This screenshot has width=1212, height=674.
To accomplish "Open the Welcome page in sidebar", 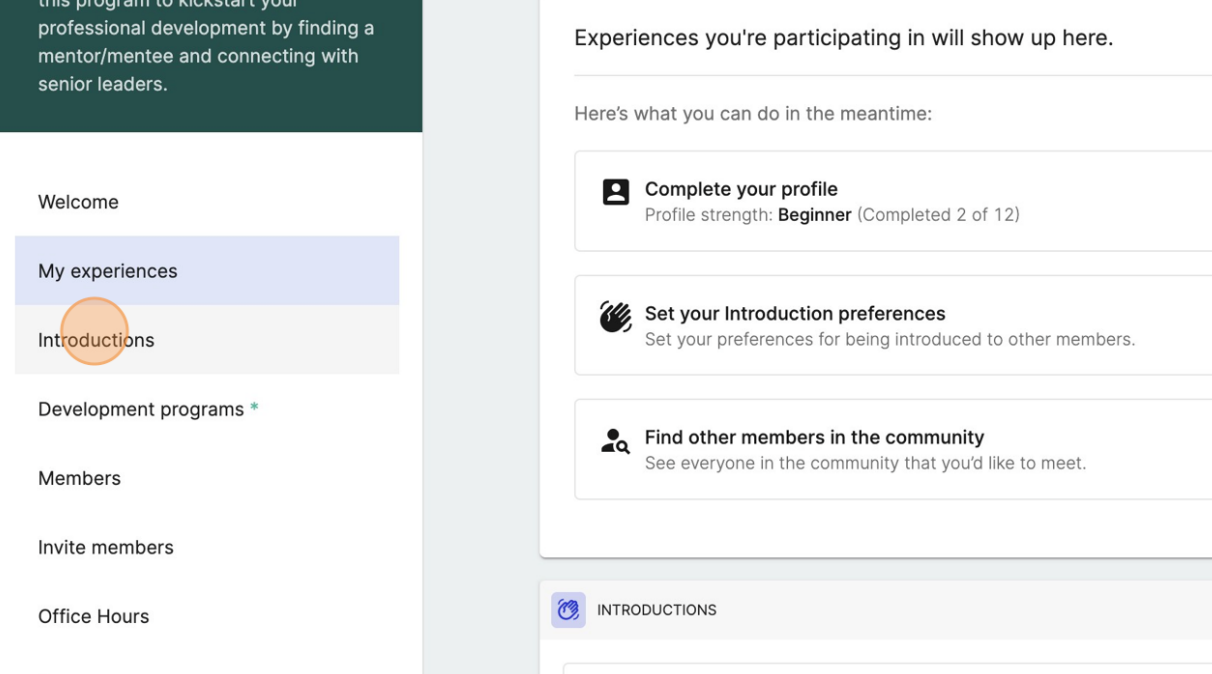I will pos(207,202).
